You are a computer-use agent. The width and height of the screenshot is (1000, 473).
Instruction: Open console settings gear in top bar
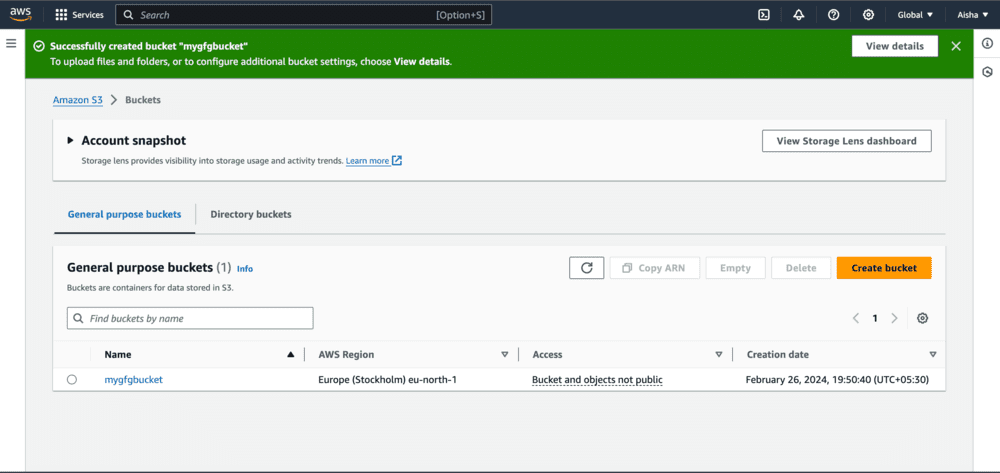tap(868, 15)
